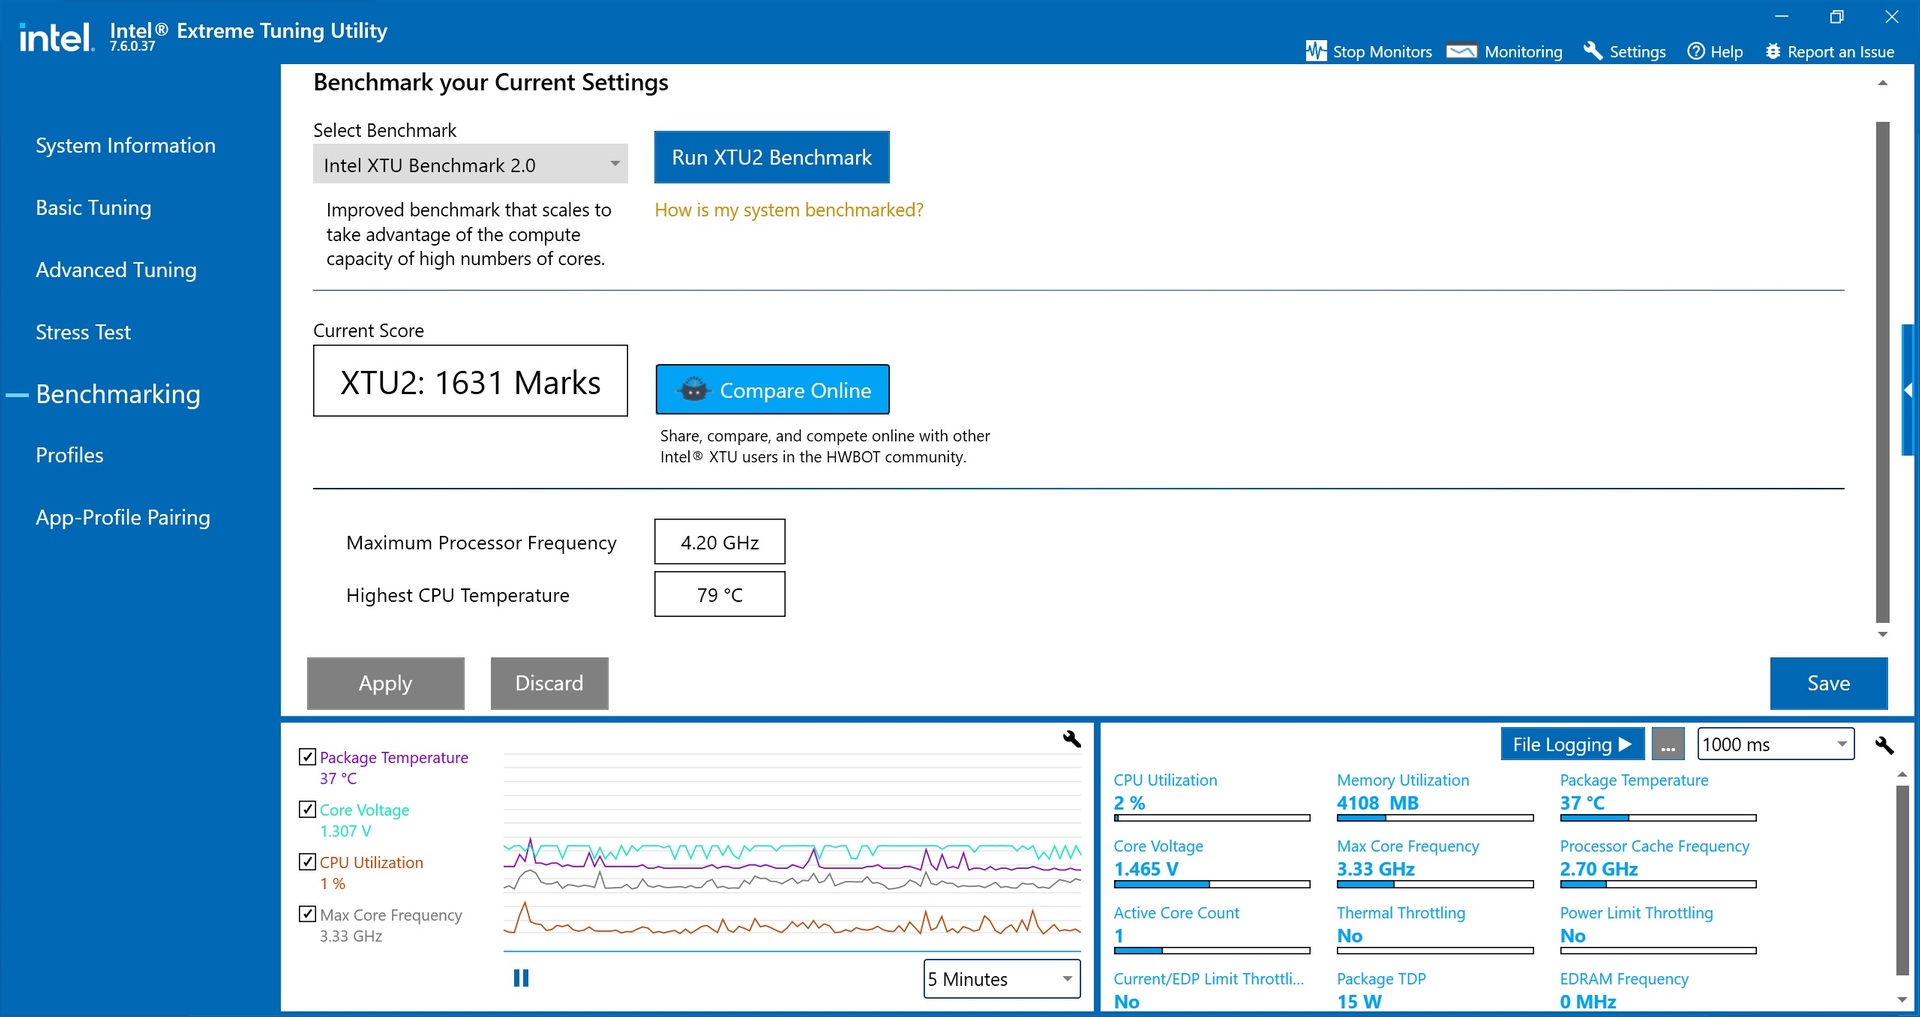
Task: Click the monitoring line graph area
Action: point(792,850)
